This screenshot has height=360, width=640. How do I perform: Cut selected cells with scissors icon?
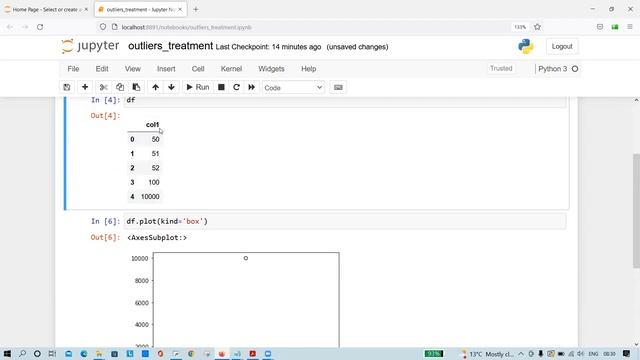coord(104,87)
